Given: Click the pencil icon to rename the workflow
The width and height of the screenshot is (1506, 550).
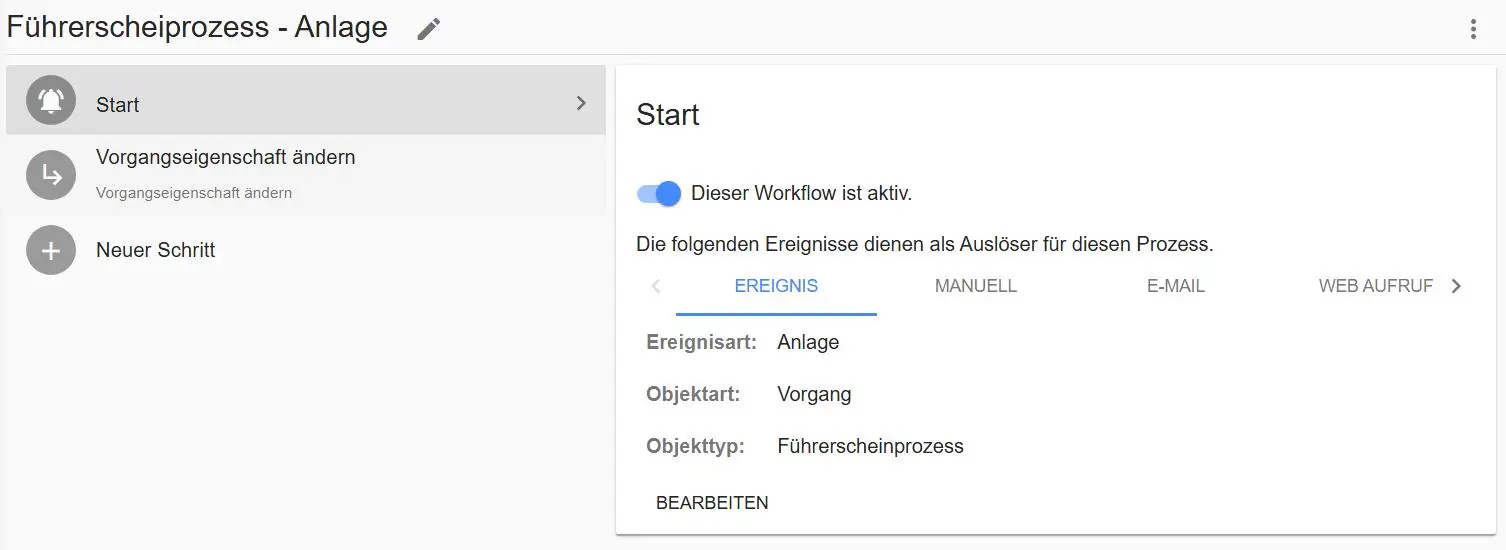Looking at the screenshot, I should pyautogui.click(x=428, y=29).
